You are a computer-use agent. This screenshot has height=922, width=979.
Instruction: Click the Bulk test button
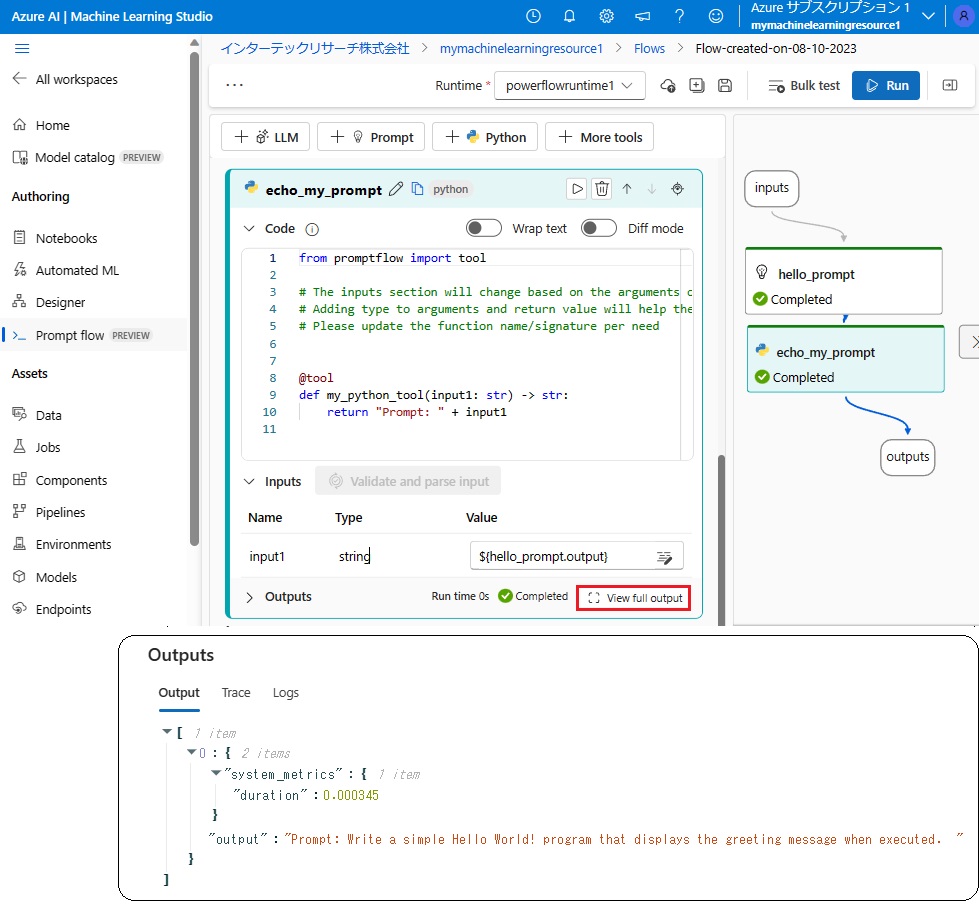tap(804, 86)
